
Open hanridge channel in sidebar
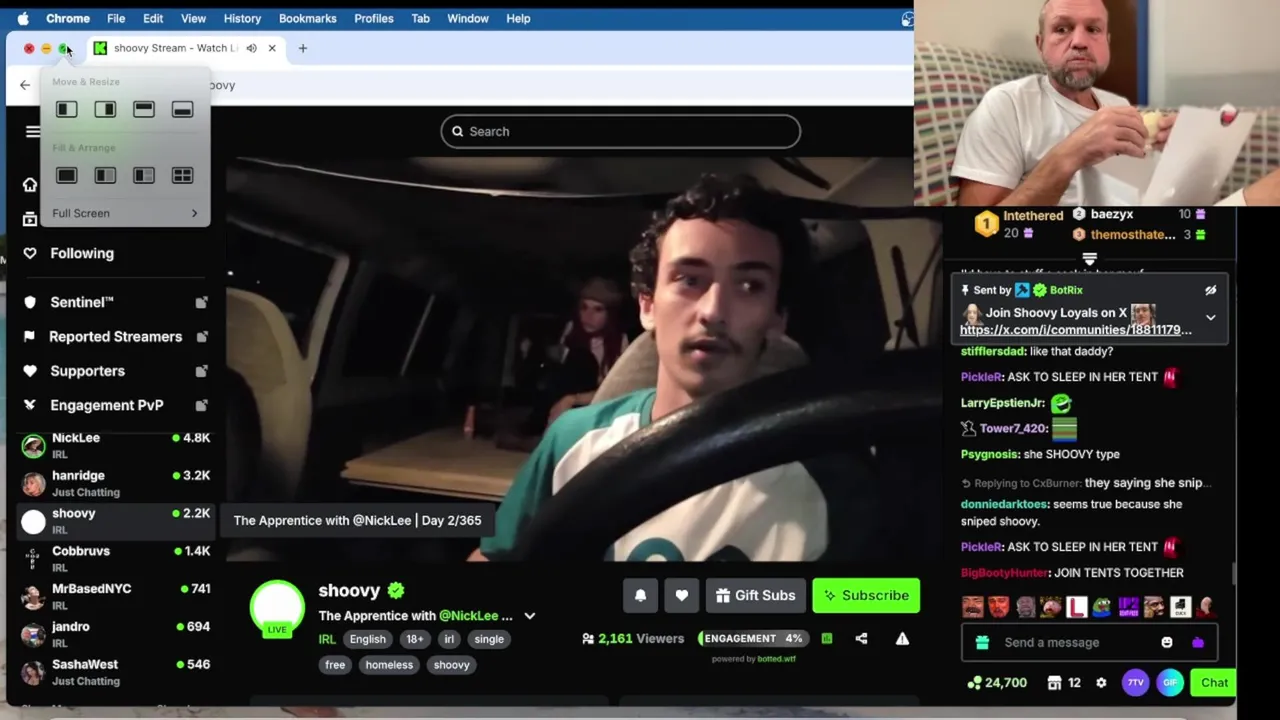pos(115,483)
